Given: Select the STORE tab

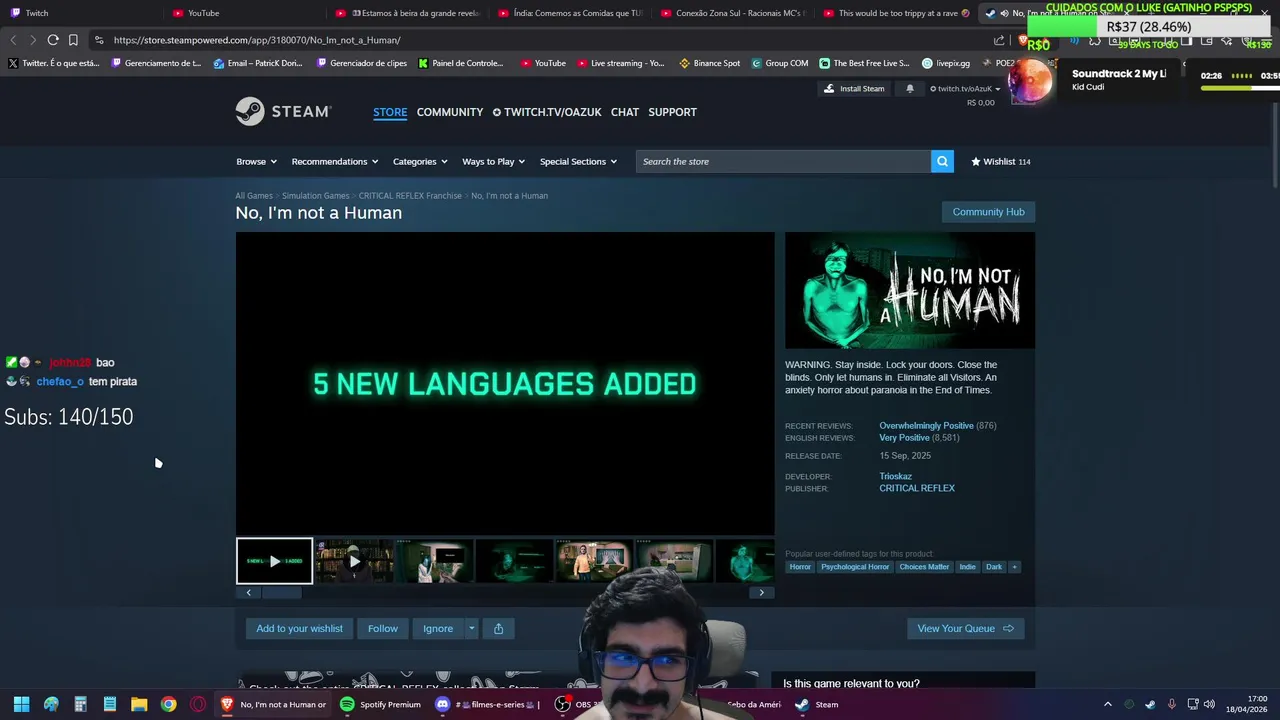Looking at the screenshot, I should click(x=390, y=112).
